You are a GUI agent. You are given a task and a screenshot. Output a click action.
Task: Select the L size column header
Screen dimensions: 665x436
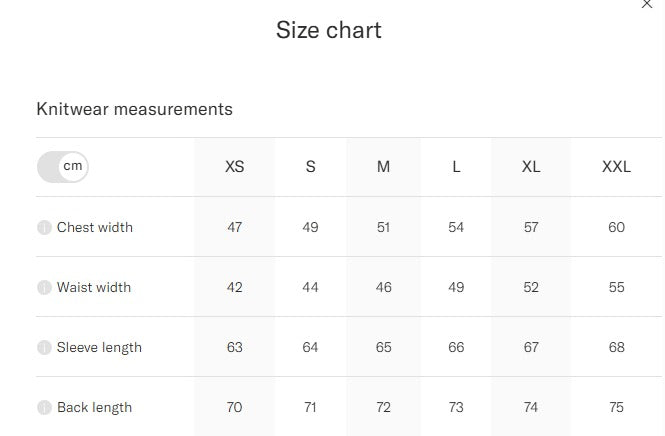coord(456,167)
